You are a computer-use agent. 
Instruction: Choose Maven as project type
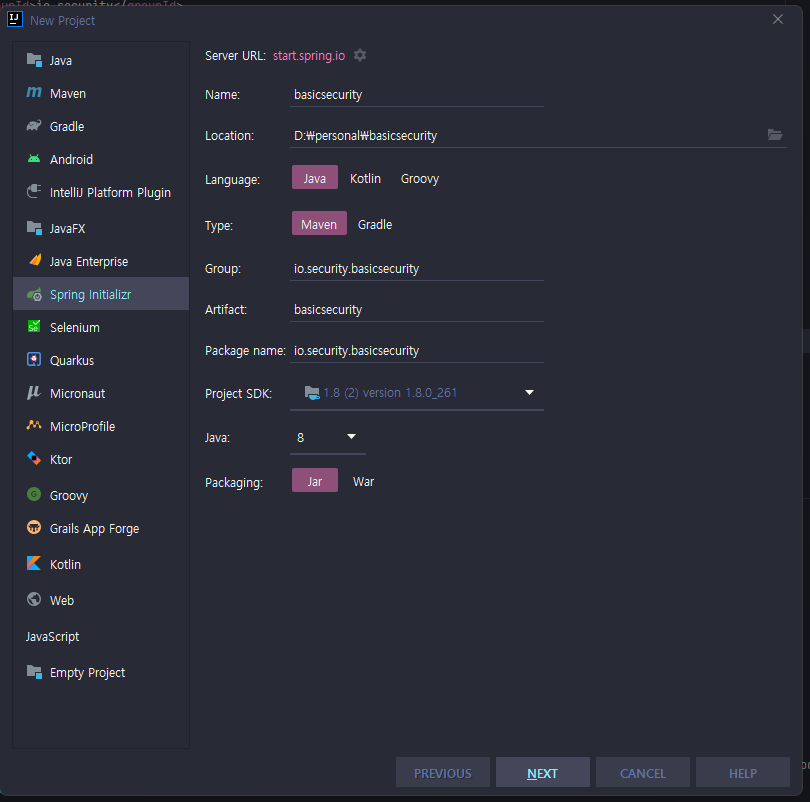click(319, 223)
